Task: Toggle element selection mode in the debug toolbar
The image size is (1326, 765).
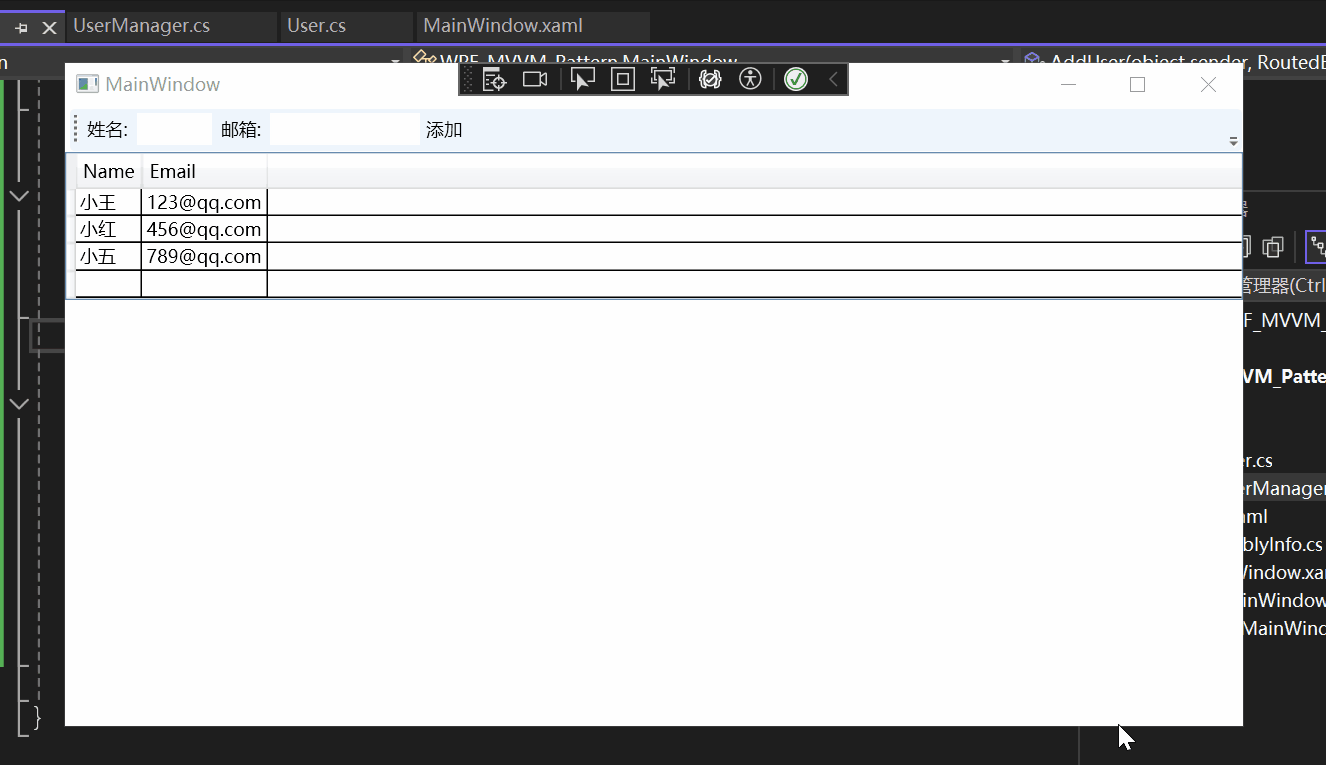Action: tap(583, 77)
